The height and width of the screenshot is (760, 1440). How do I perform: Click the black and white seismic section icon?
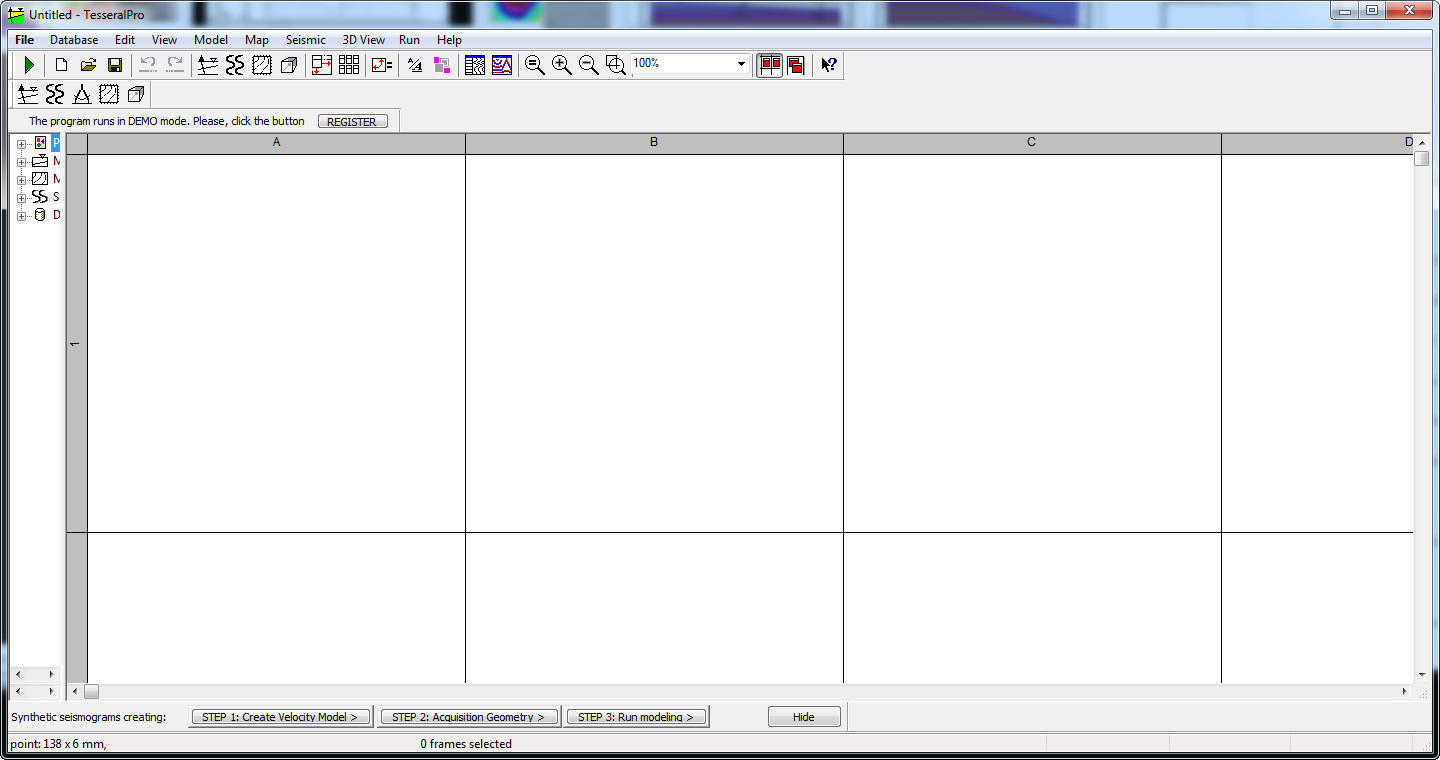[x=475, y=65]
